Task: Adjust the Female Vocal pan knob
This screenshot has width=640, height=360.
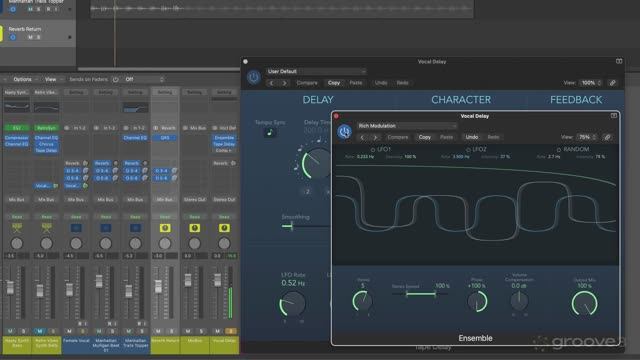Action: click(76, 244)
